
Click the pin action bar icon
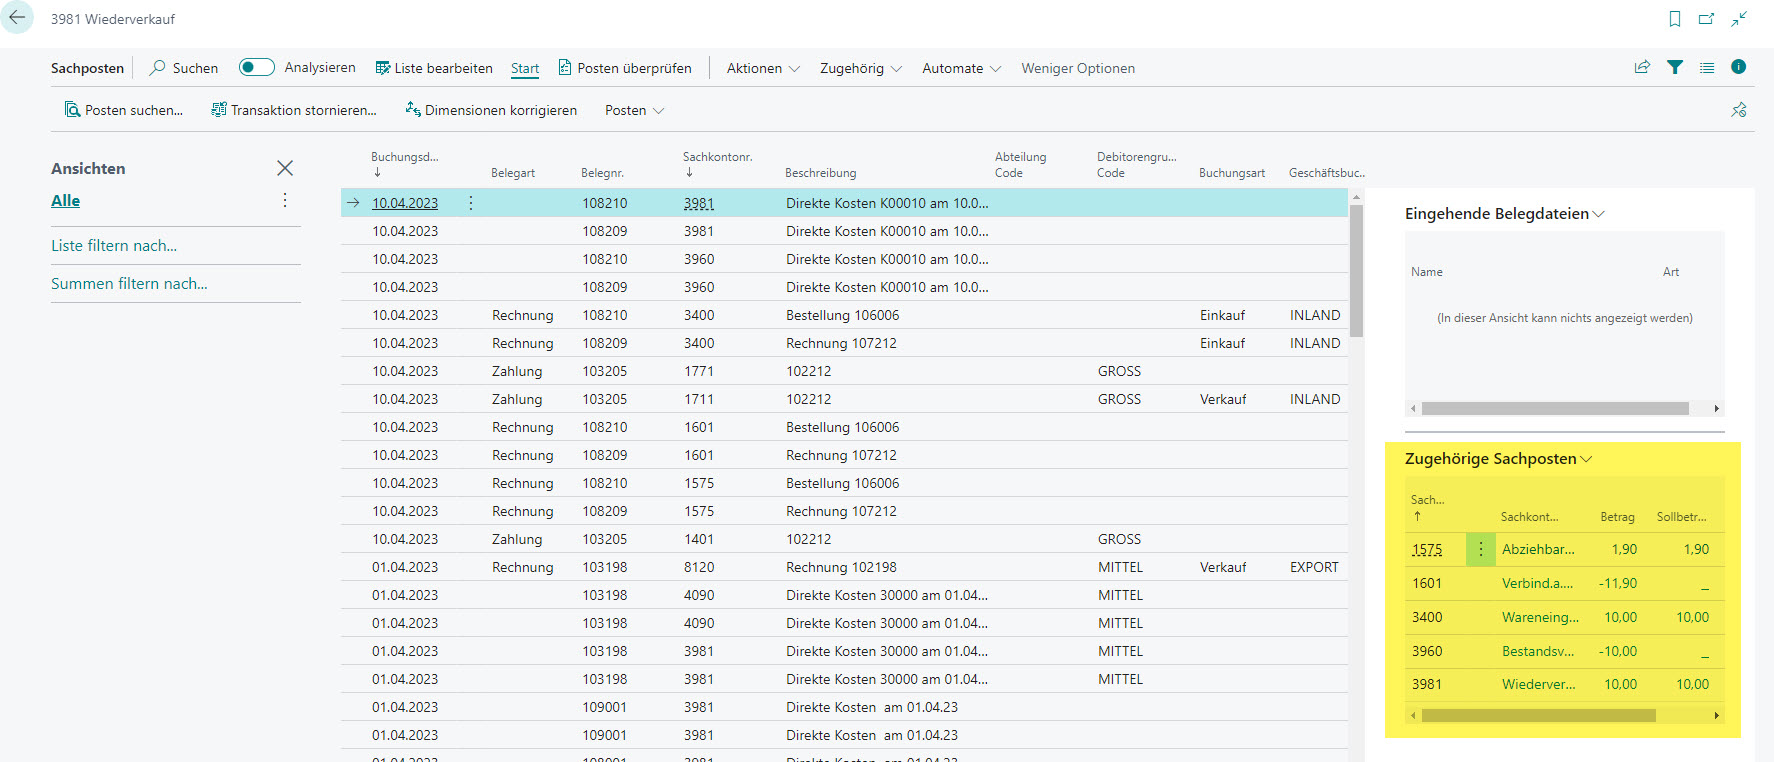pos(1739,110)
